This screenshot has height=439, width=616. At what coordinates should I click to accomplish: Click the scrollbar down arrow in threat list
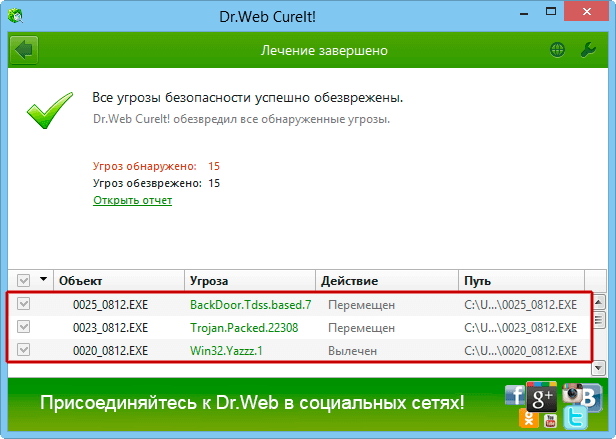pyautogui.click(x=598, y=368)
